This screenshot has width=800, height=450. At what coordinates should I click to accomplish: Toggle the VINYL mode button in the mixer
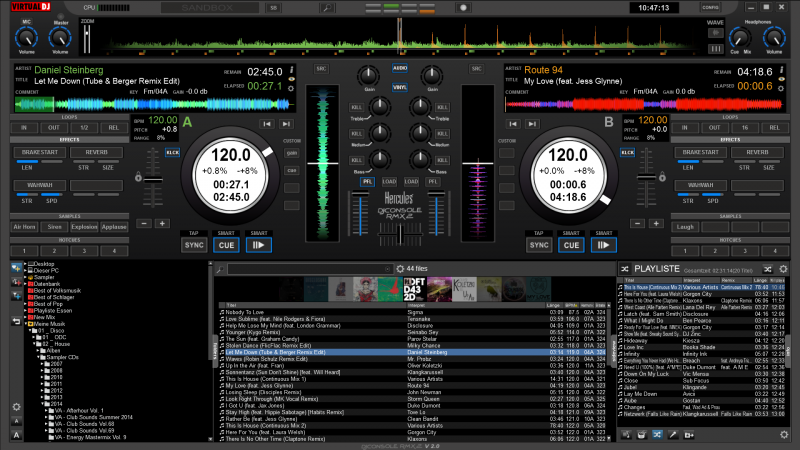point(400,88)
